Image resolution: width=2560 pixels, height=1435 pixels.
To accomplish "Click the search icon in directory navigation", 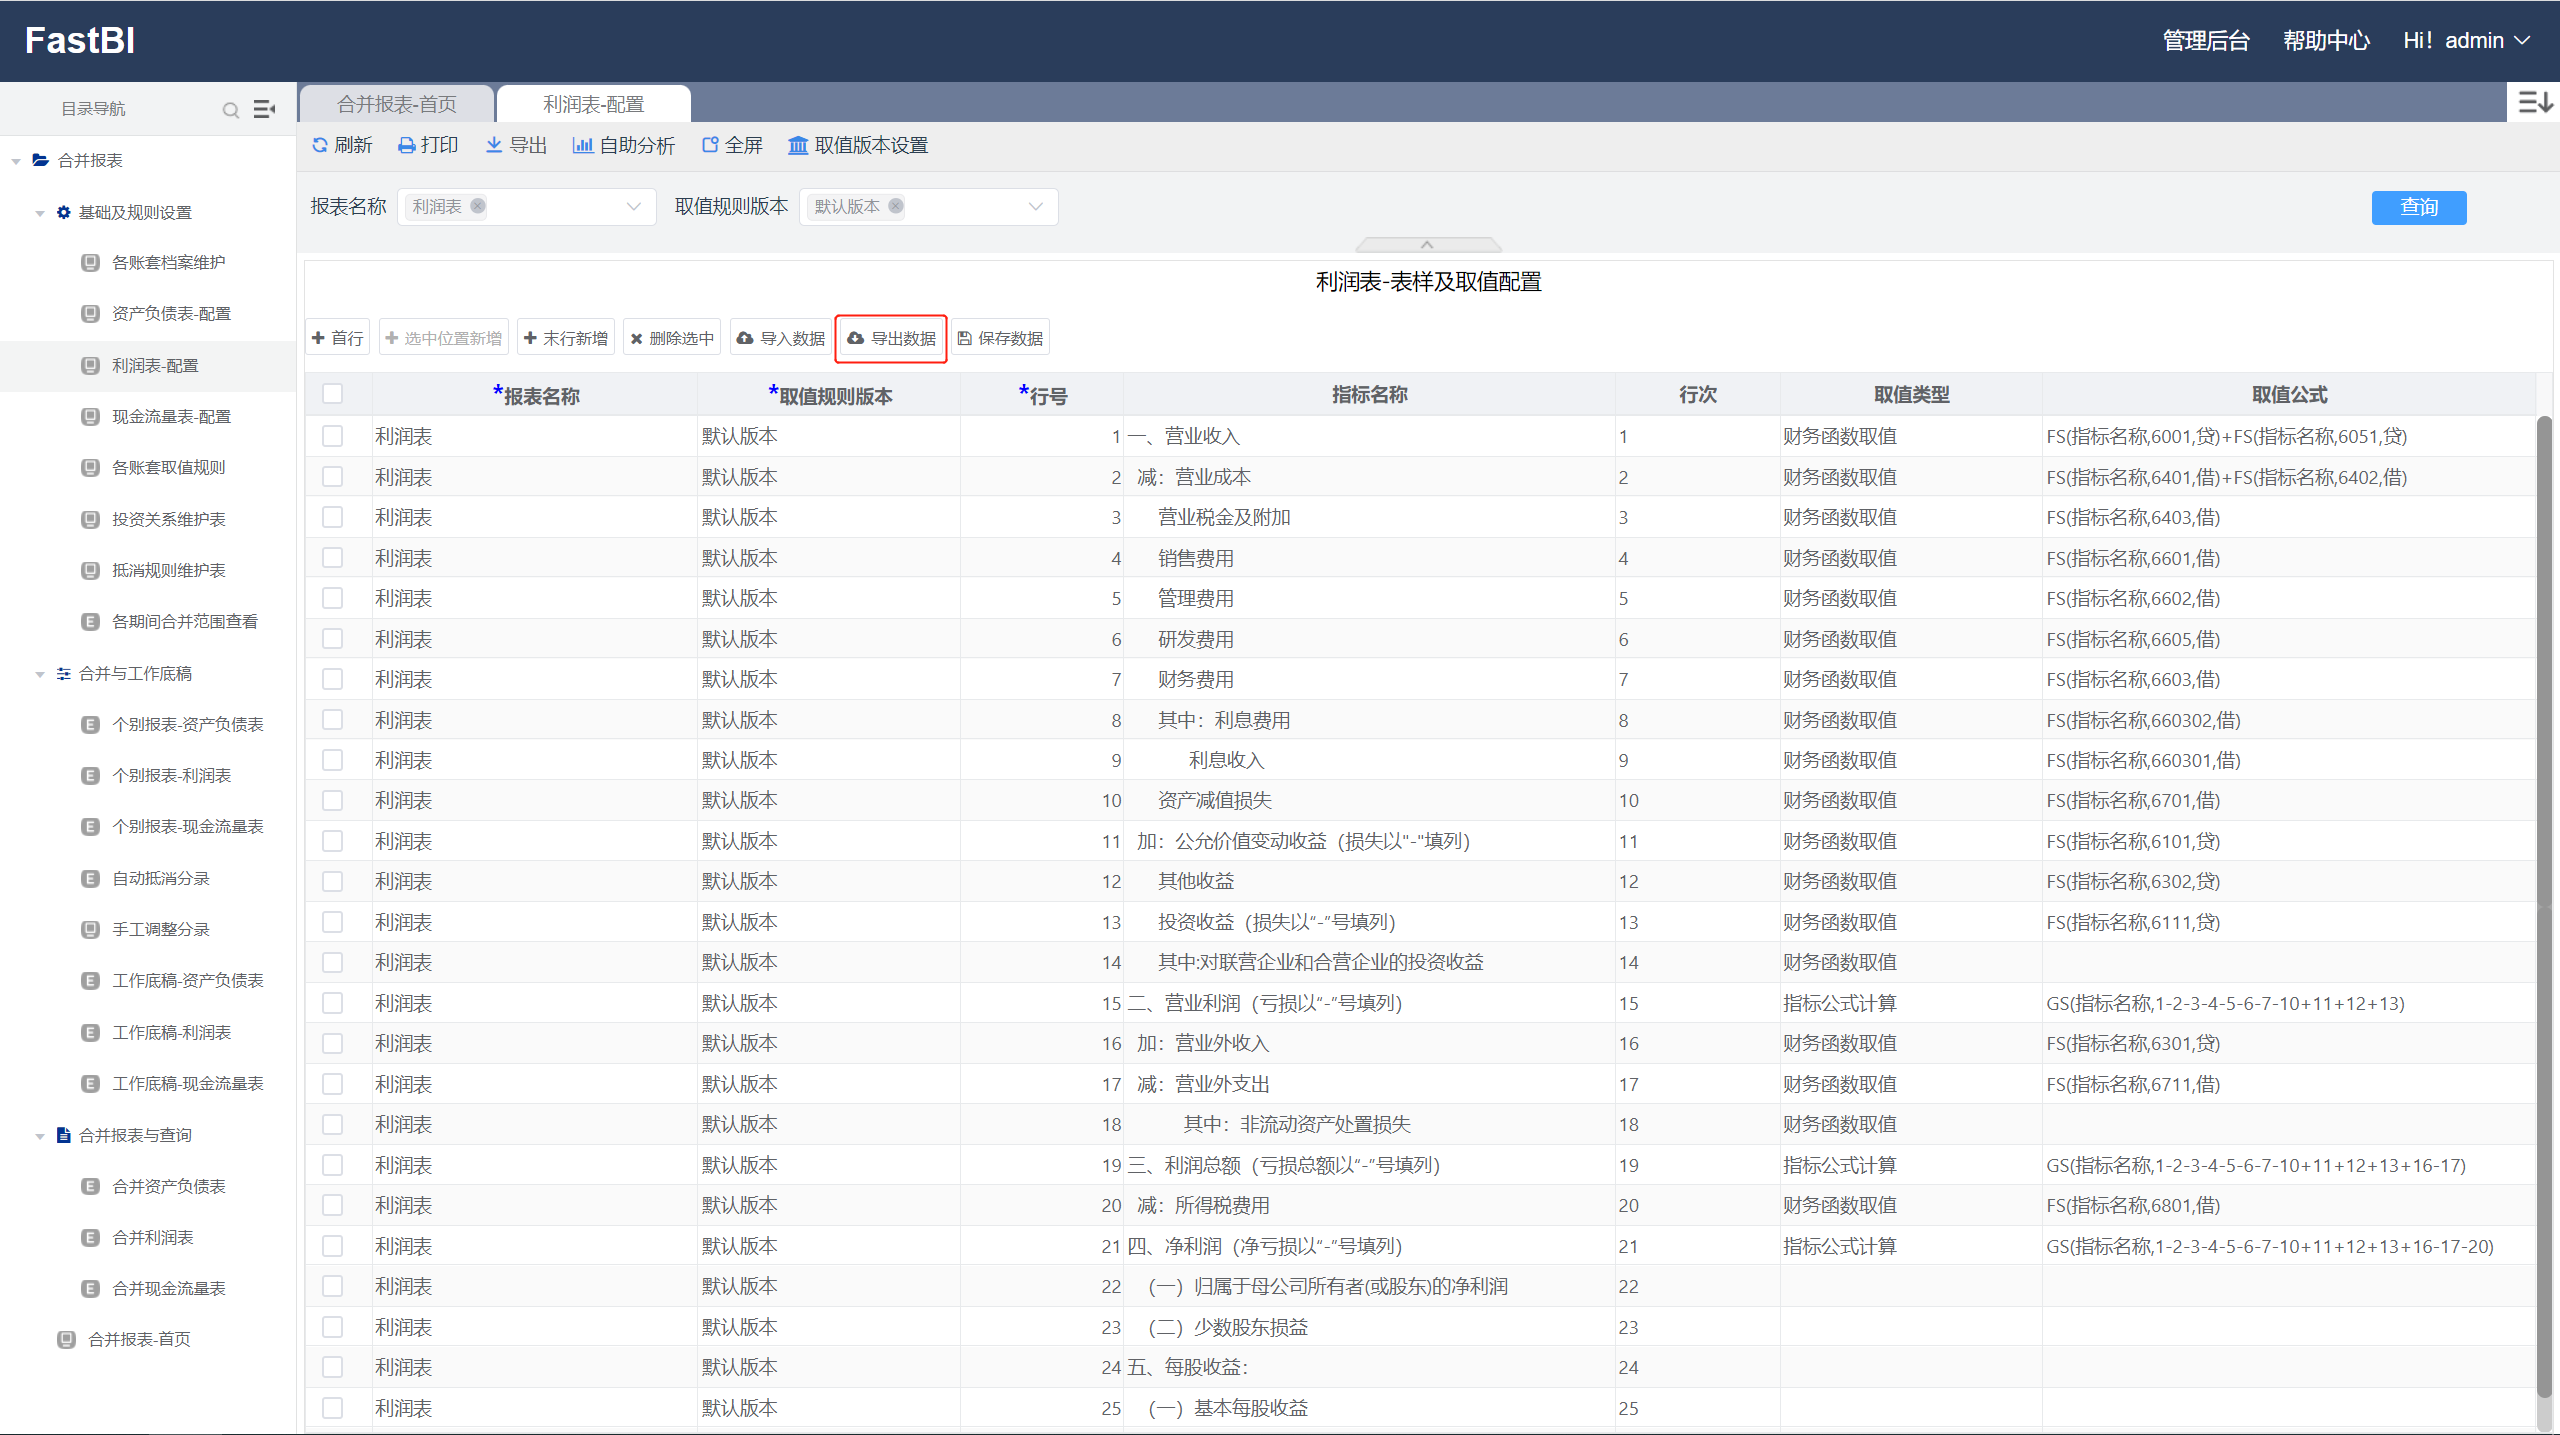I will [231, 110].
